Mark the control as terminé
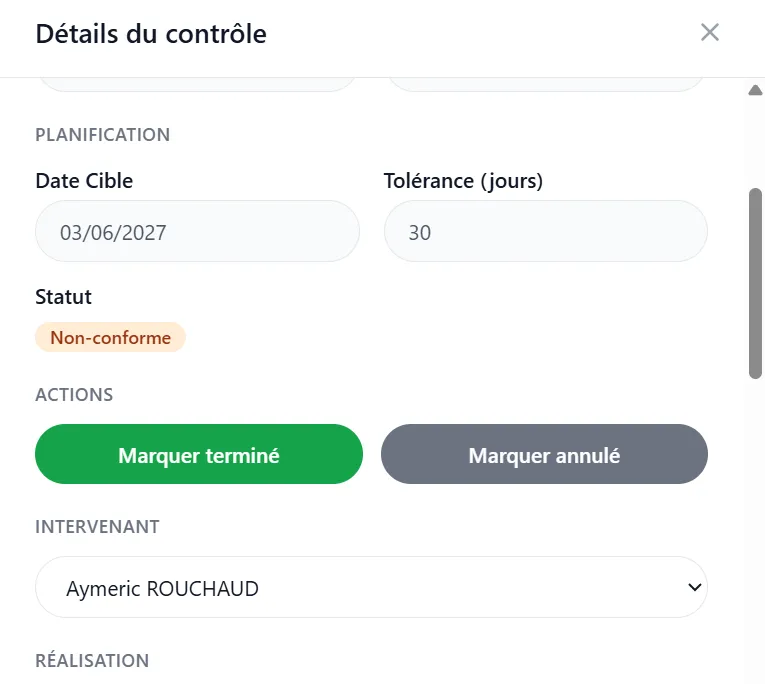Screen dimensions: 765x684 coord(199,454)
